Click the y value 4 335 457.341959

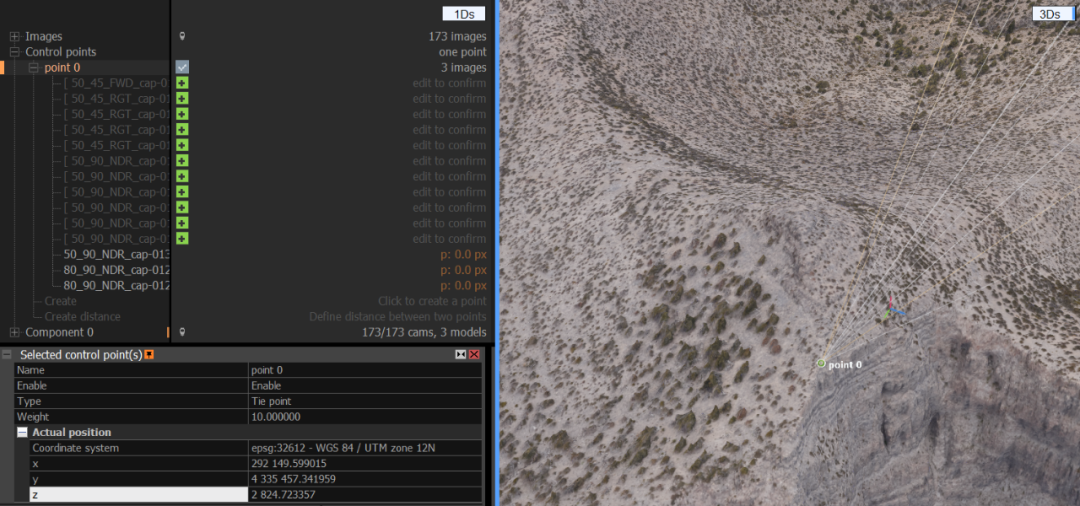(x=365, y=479)
